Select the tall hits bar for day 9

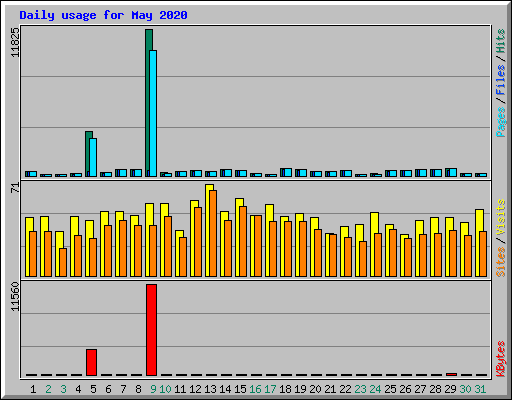point(149,103)
